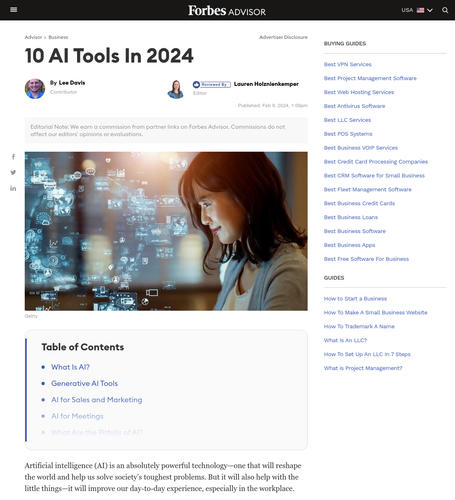Open Best VPN Services guide
This screenshot has height=500, width=455.
pos(348,64)
